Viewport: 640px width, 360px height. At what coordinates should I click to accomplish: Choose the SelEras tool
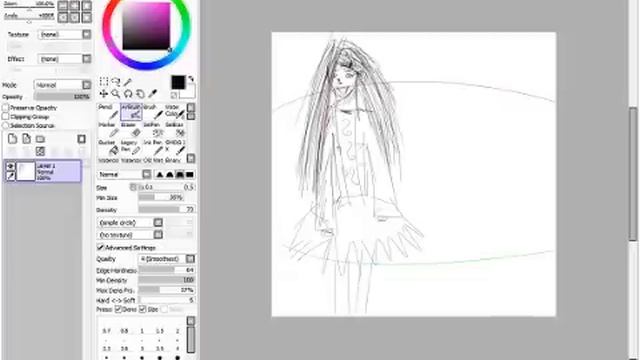tap(175, 130)
